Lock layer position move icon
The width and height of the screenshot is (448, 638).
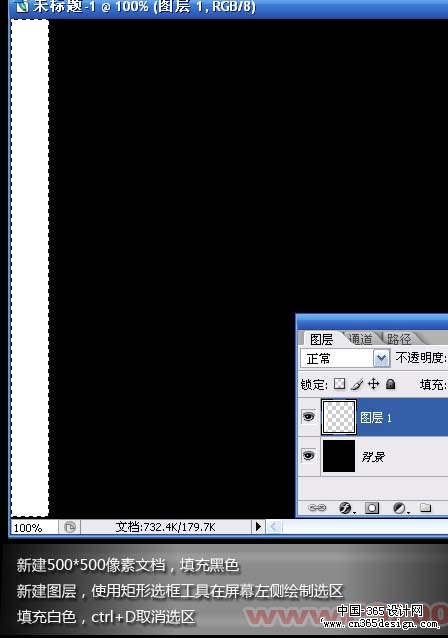pos(374,384)
